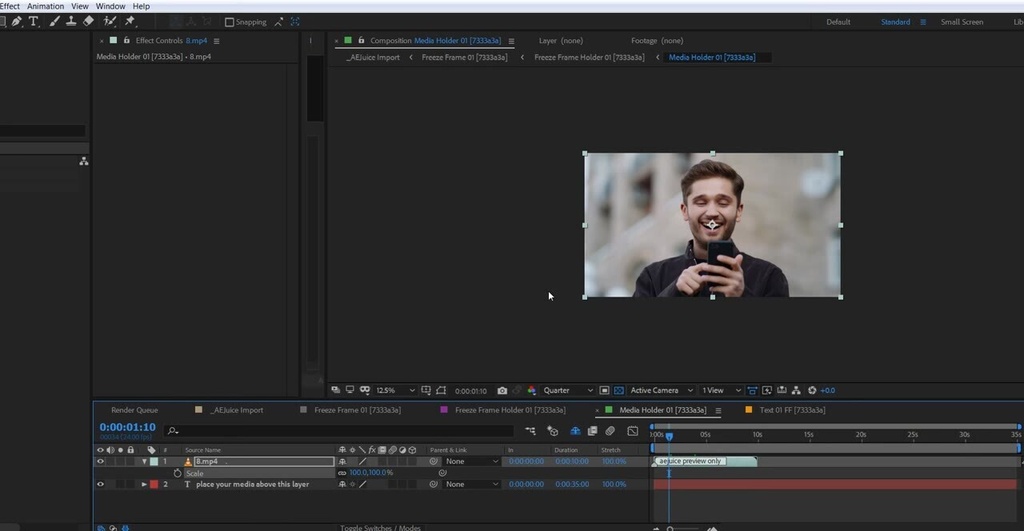This screenshot has width=1024, height=531.
Task: Toggle lock on the Composition viewer panel
Action: [x=360, y=40]
